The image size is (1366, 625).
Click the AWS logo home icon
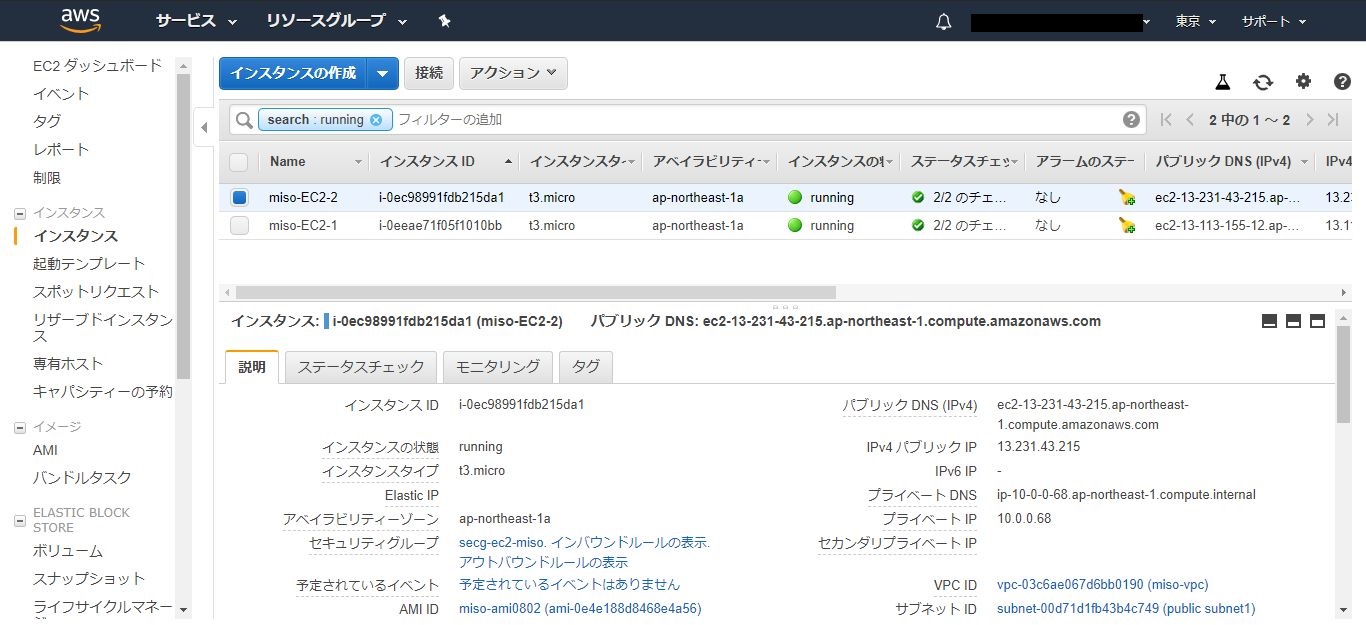pos(80,20)
